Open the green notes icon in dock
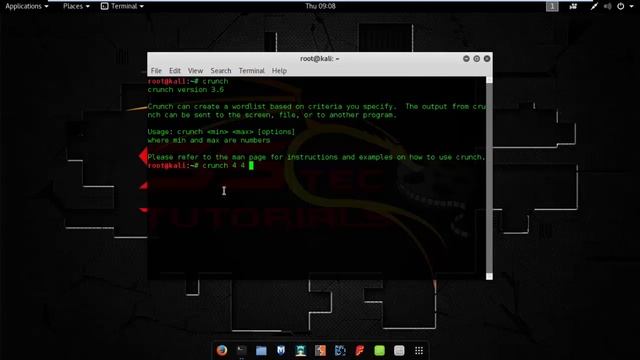 pyautogui.click(x=380, y=351)
